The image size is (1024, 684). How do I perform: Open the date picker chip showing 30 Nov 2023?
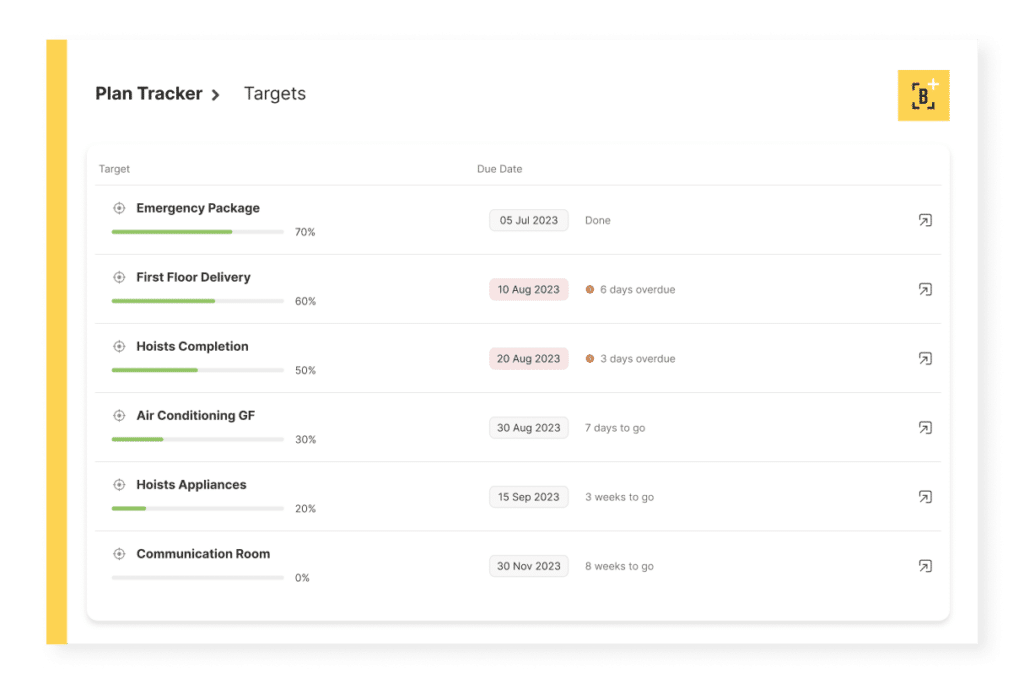(528, 565)
